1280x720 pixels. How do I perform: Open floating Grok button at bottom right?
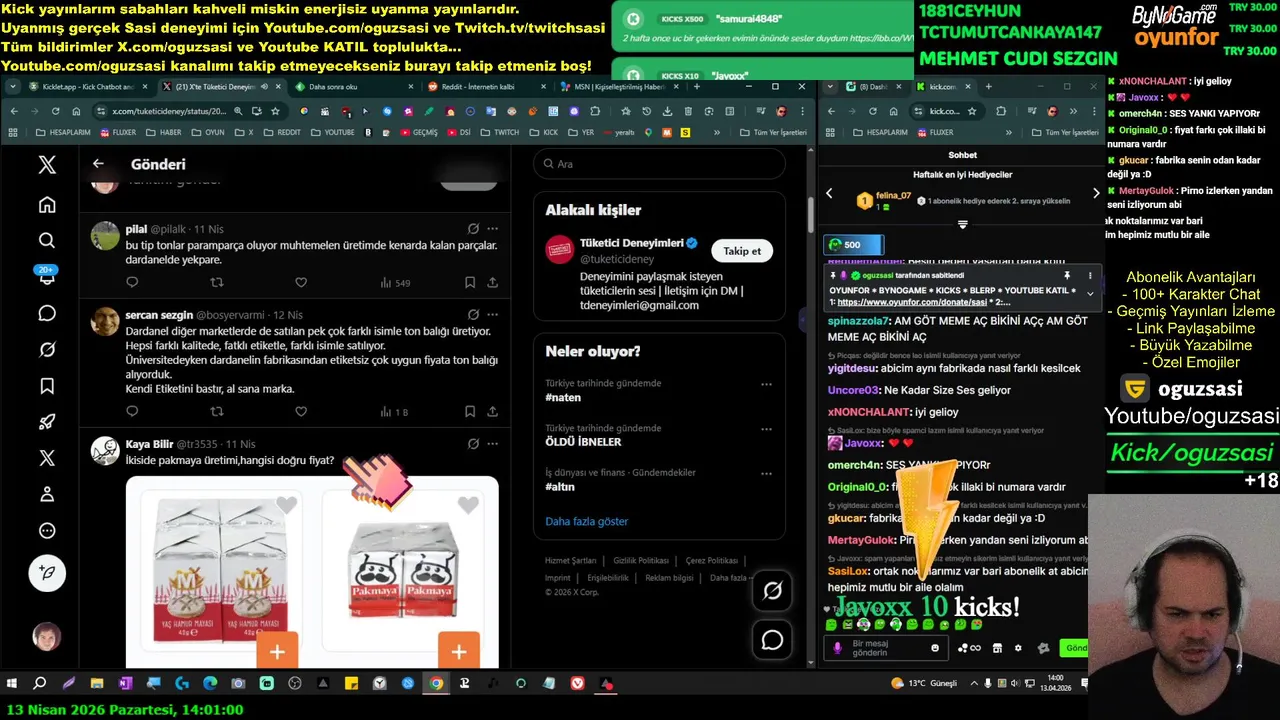772,591
